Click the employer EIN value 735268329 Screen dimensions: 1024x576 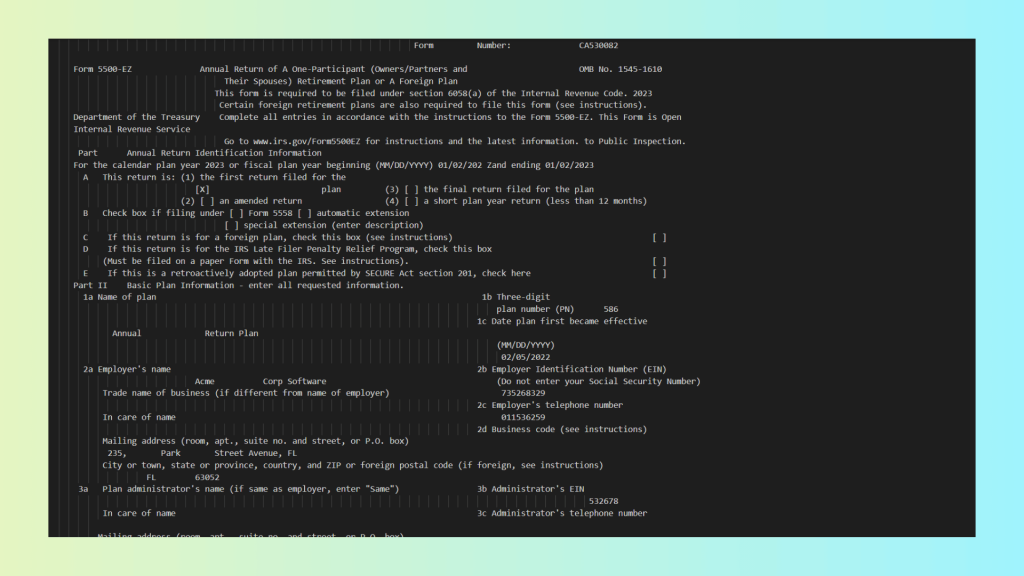click(x=523, y=393)
